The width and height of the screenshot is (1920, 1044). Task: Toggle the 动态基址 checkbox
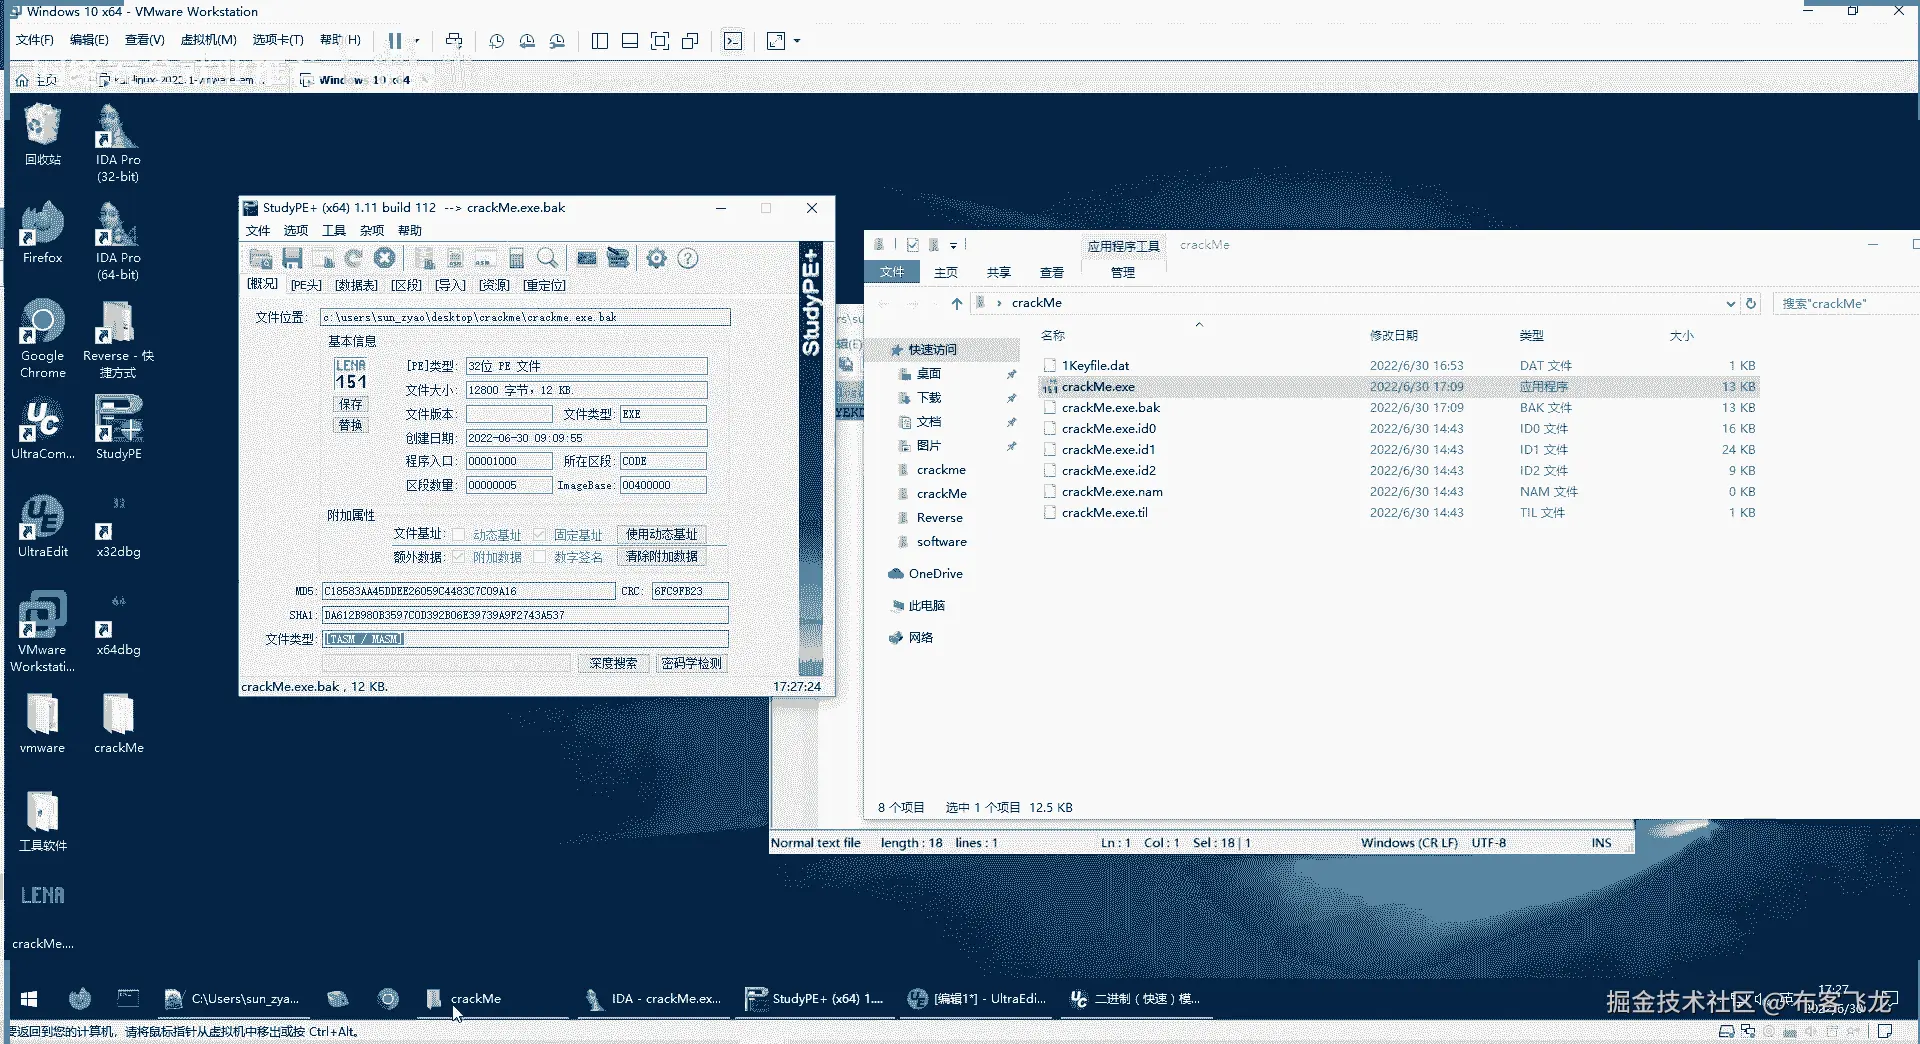tap(459, 535)
